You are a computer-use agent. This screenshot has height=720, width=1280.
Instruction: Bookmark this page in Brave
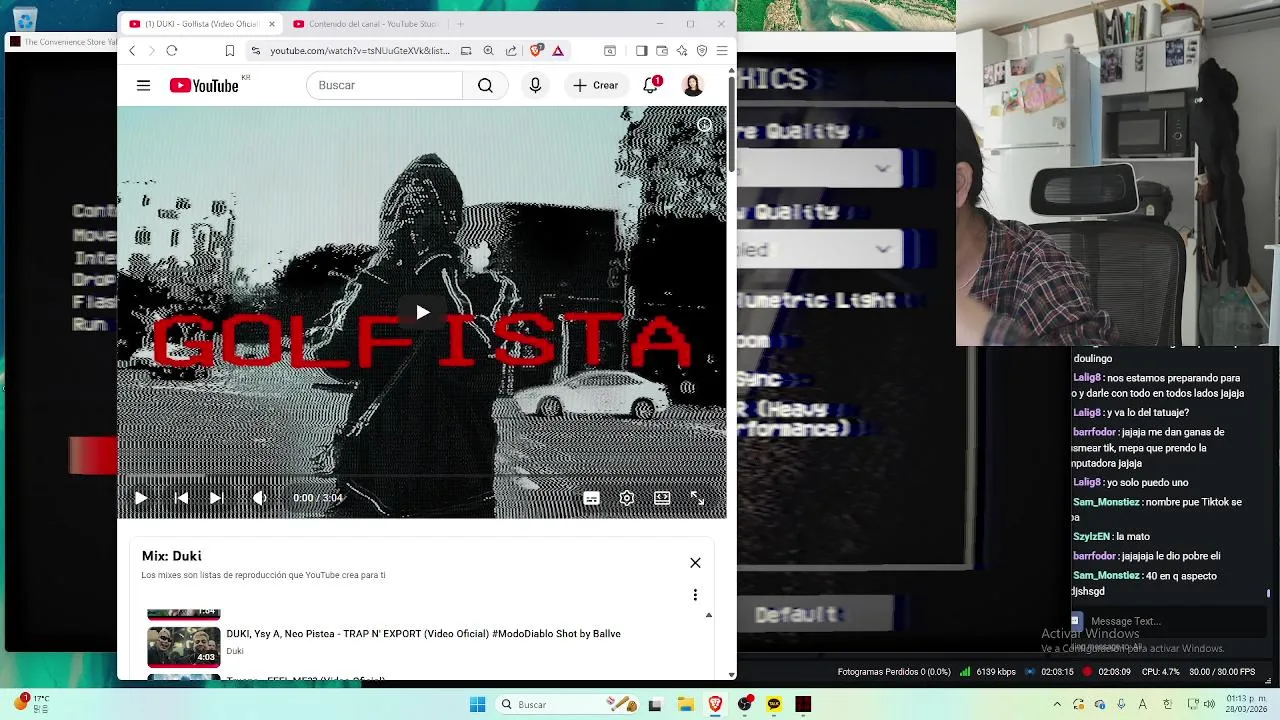(230, 51)
